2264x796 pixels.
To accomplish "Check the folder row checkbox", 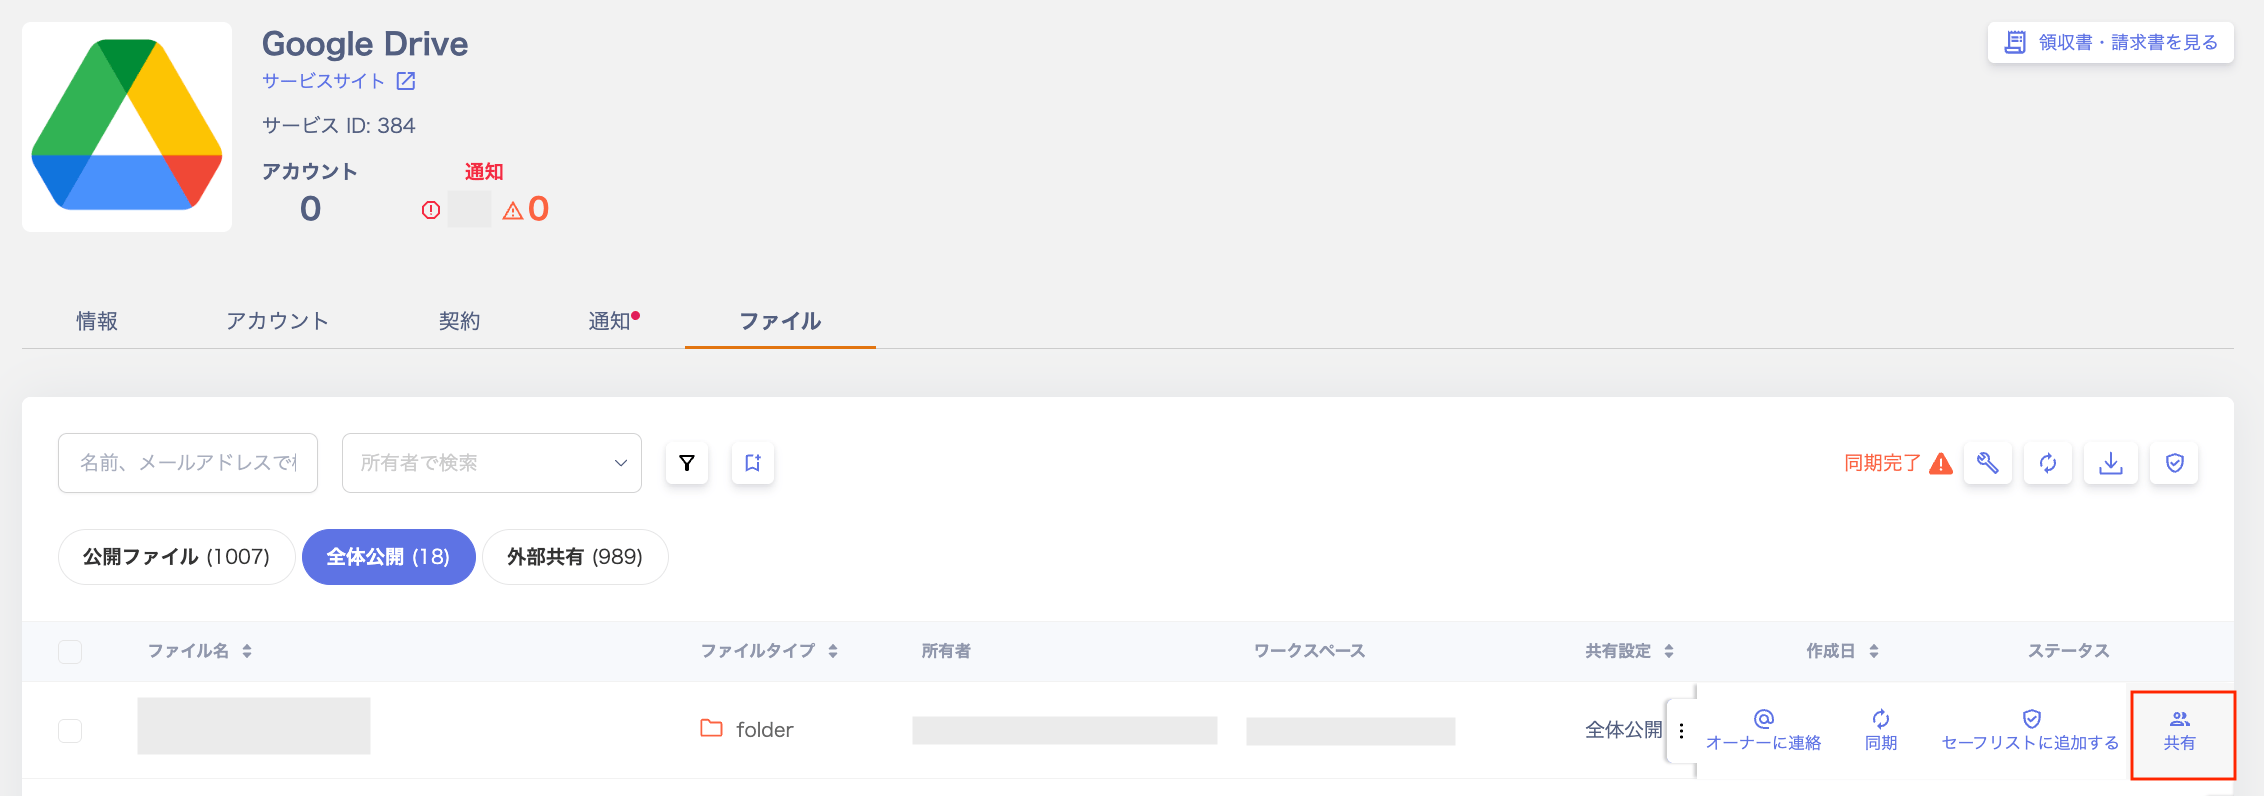I will pyautogui.click(x=70, y=731).
